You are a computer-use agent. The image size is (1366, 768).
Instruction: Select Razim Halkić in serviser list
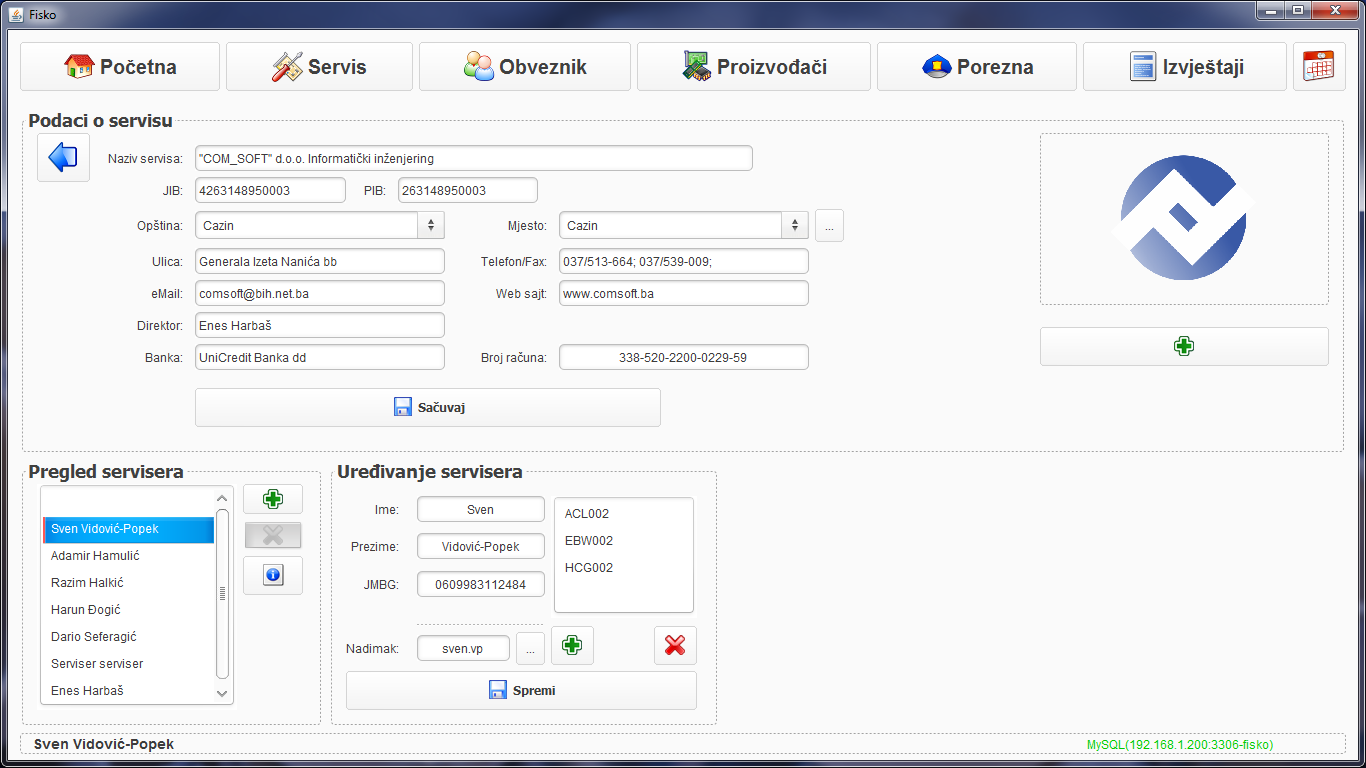(x=128, y=583)
